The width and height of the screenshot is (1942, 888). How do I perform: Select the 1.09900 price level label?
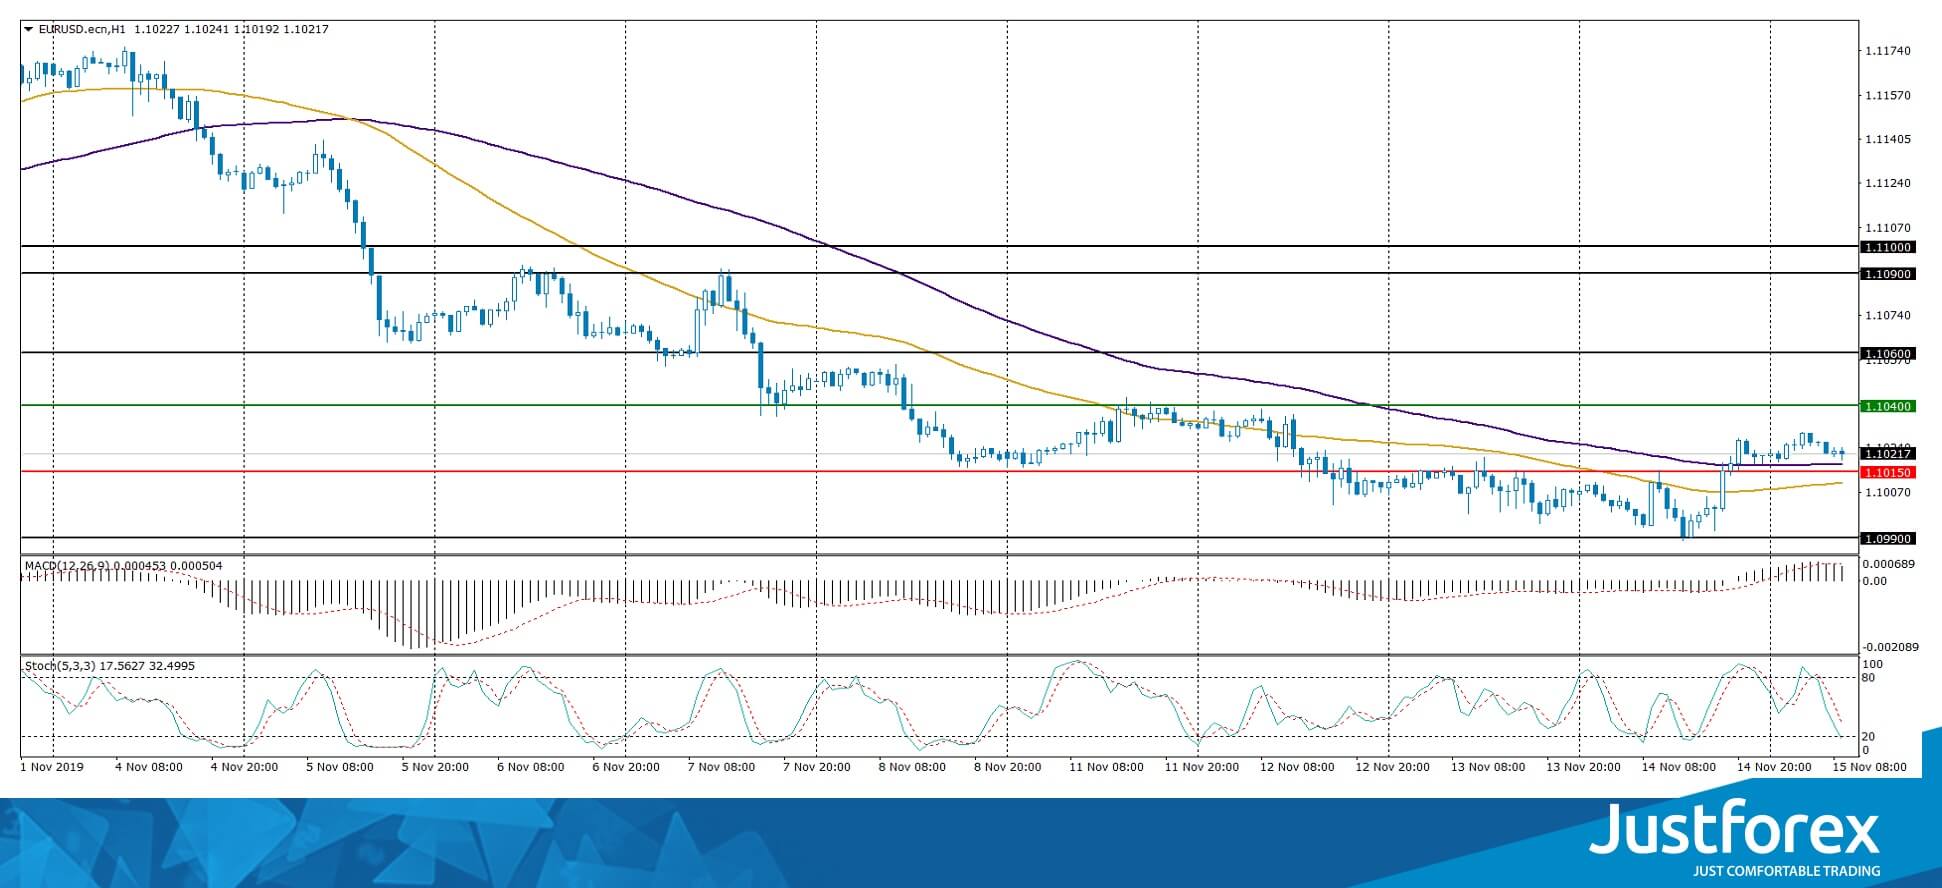point(1887,539)
